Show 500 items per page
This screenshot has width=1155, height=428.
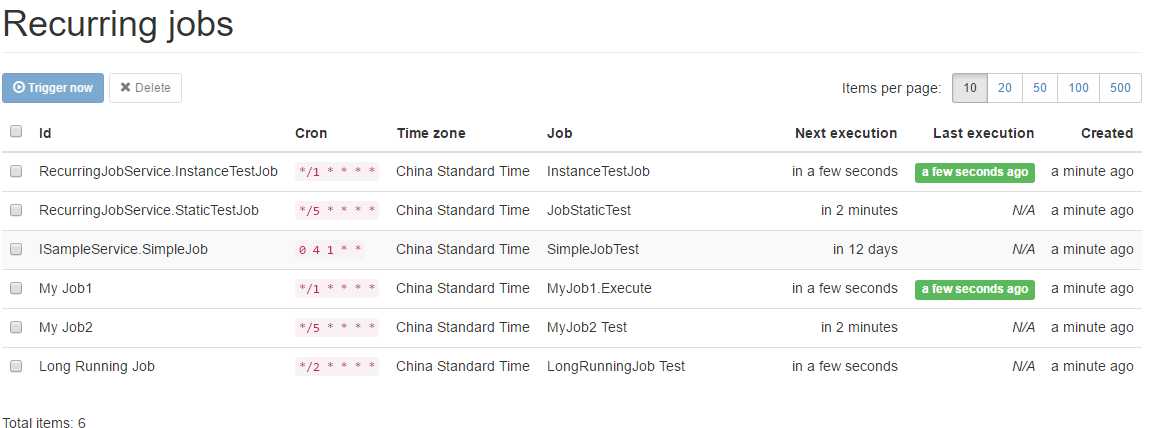(x=1120, y=88)
